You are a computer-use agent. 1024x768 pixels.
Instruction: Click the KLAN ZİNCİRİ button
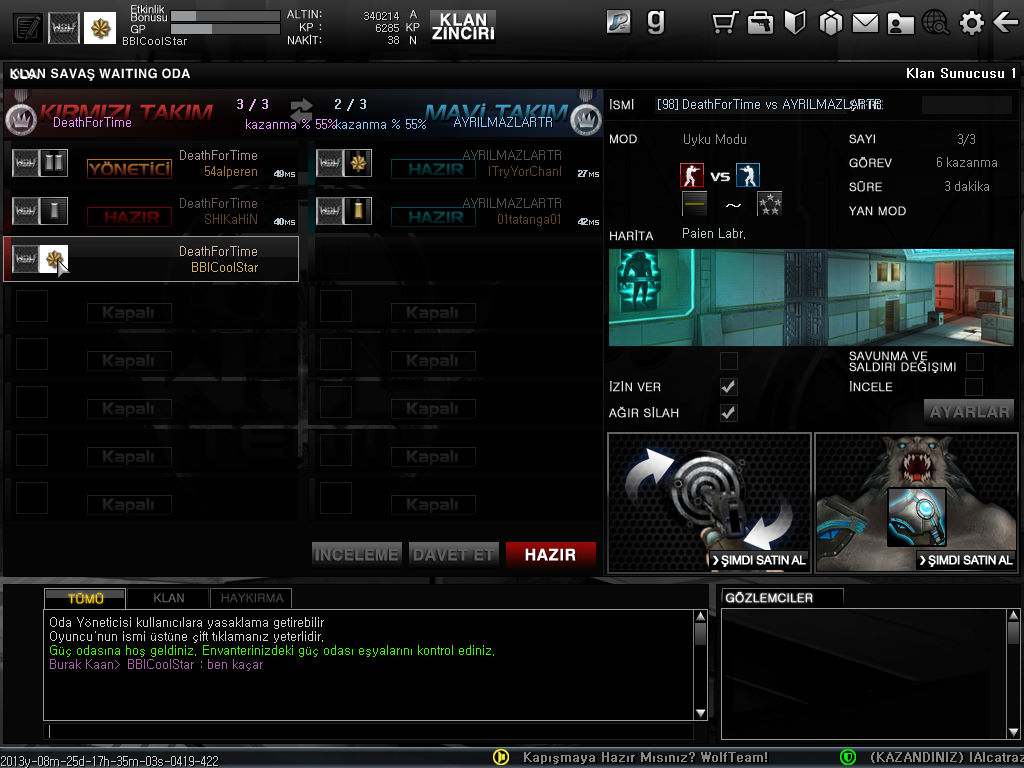click(462, 26)
